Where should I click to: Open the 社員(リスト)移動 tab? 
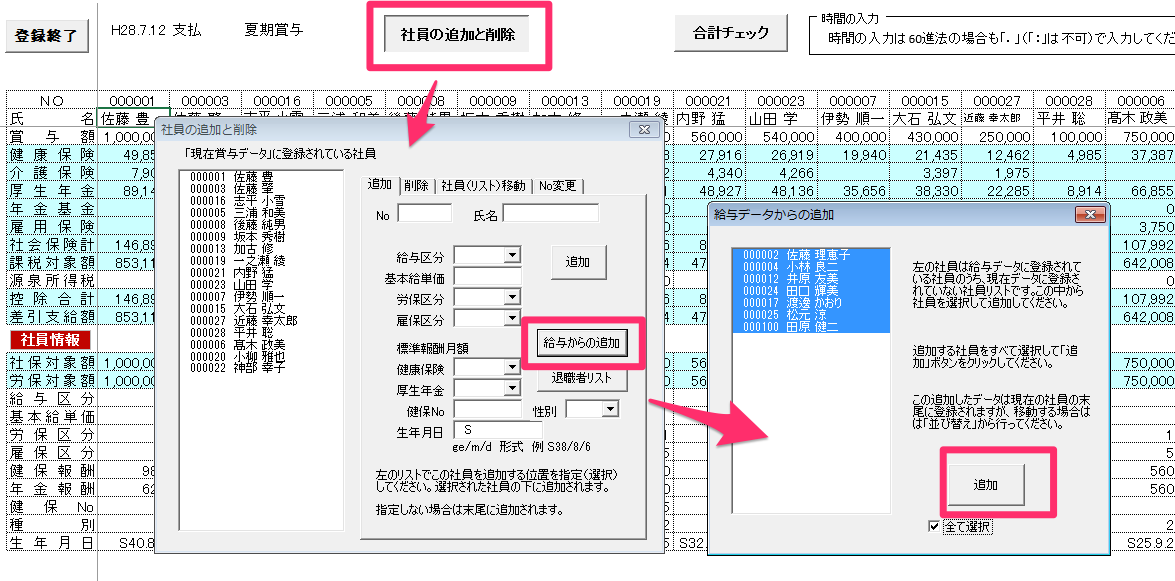[x=483, y=186]
